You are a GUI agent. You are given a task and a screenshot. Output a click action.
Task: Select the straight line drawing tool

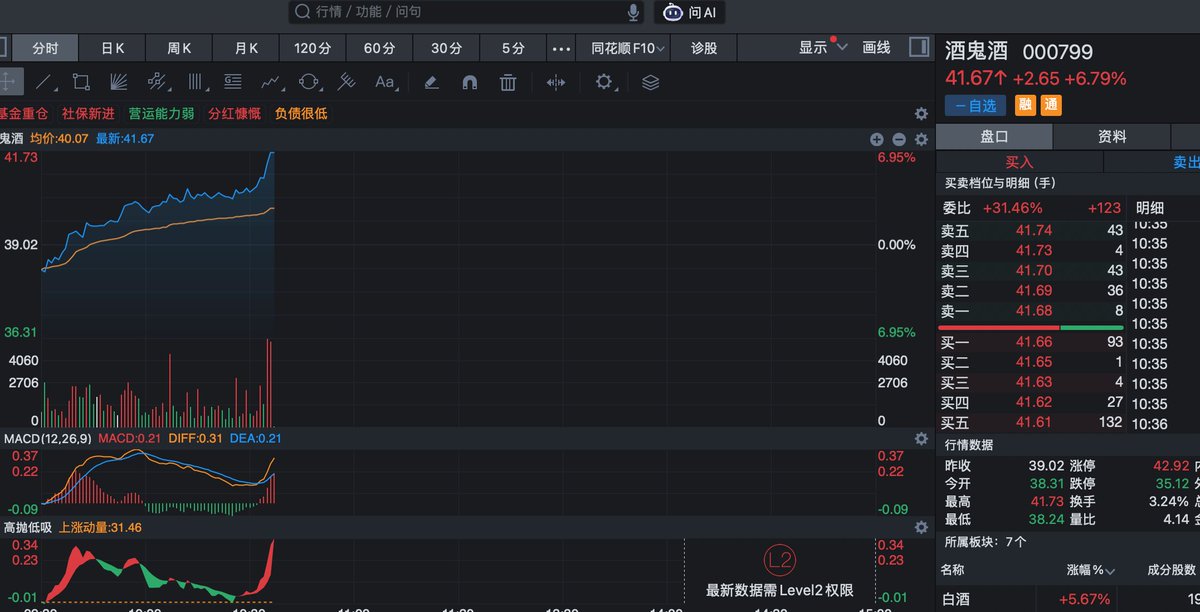[x=44, y=82]
